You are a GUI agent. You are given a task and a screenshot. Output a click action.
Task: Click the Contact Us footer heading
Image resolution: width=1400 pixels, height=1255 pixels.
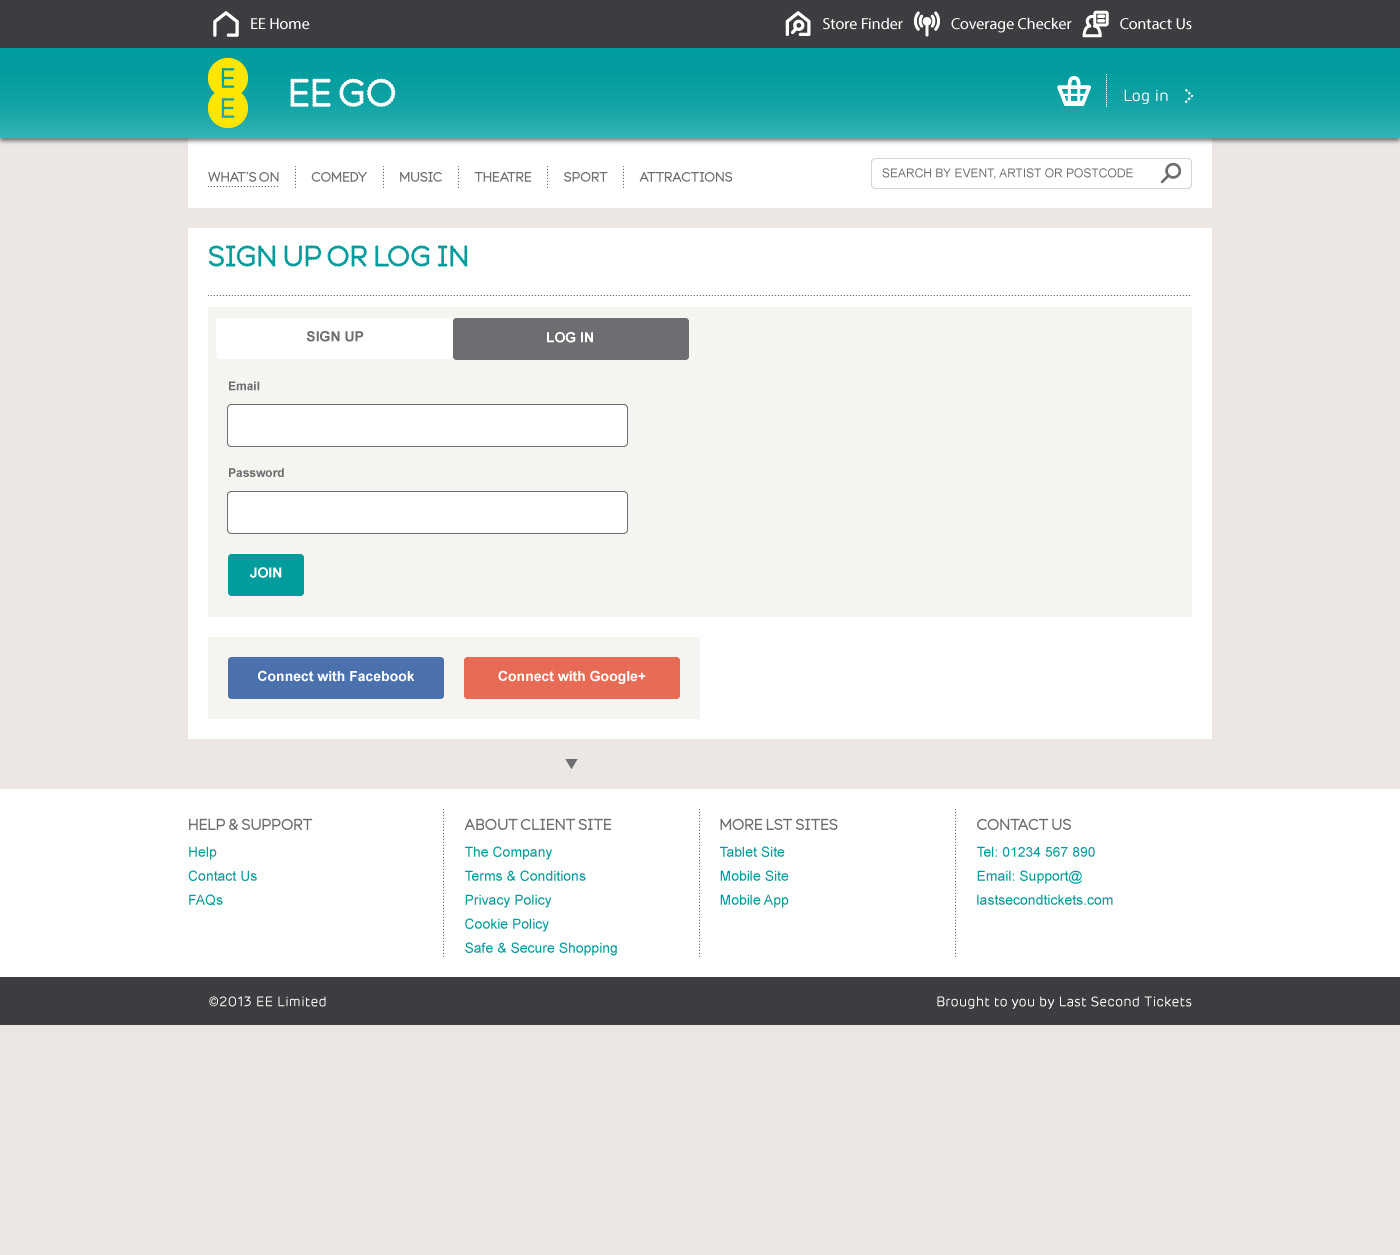pyautogui.click(x=1024, y=825)
